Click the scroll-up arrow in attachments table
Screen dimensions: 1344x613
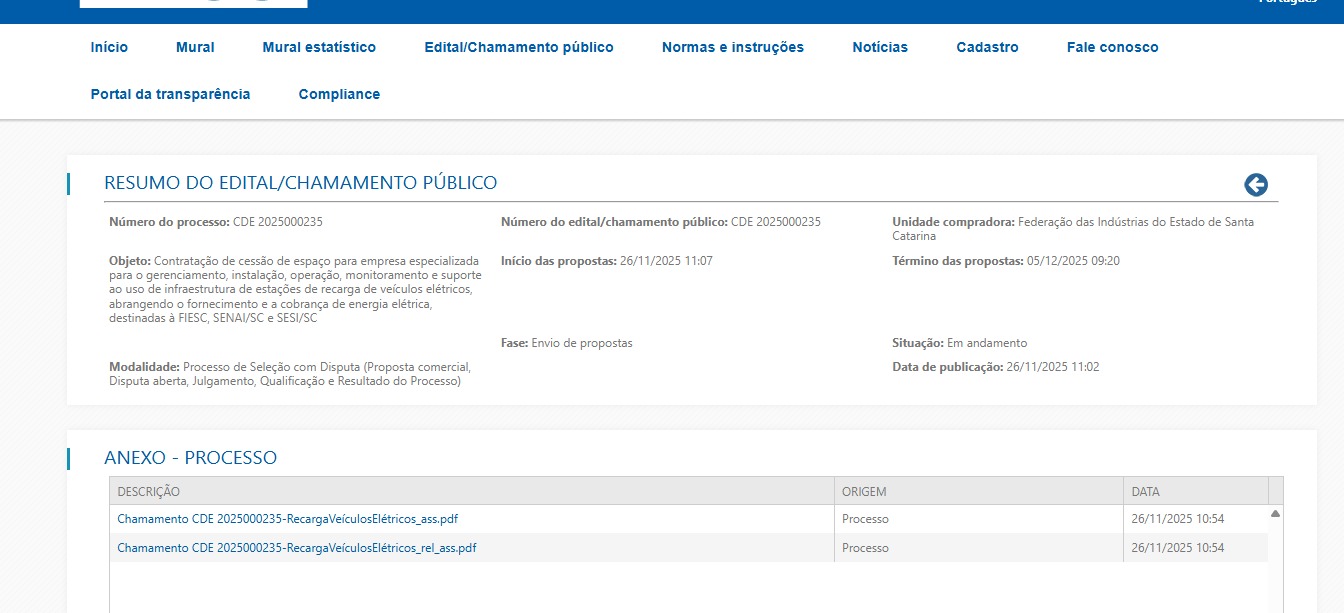pyautogui.click(x=1275, y=514)
